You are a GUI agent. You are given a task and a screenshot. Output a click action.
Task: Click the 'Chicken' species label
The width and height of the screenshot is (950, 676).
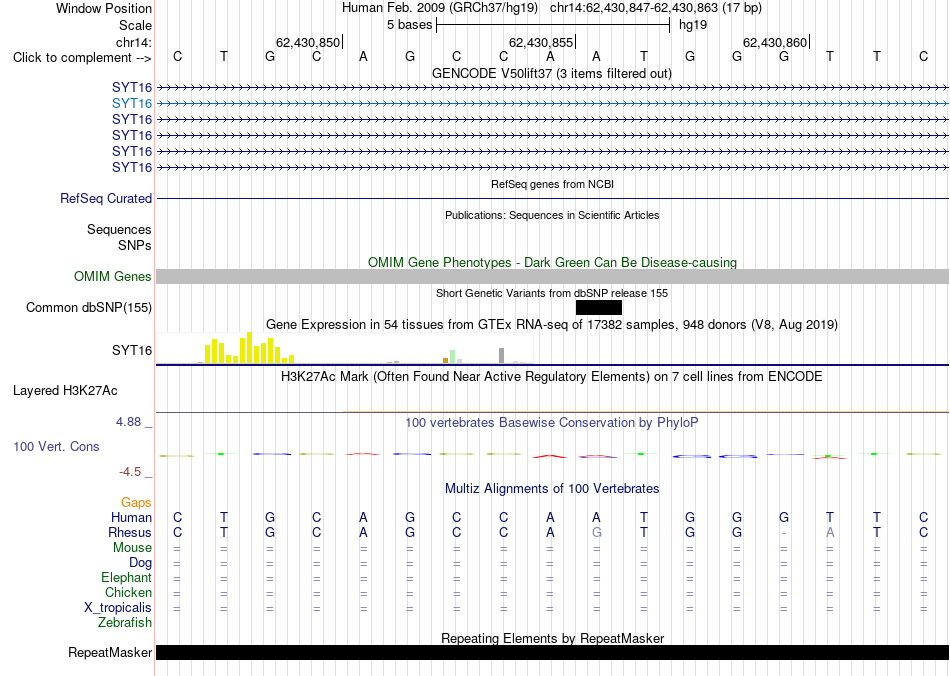click(128, 592)
